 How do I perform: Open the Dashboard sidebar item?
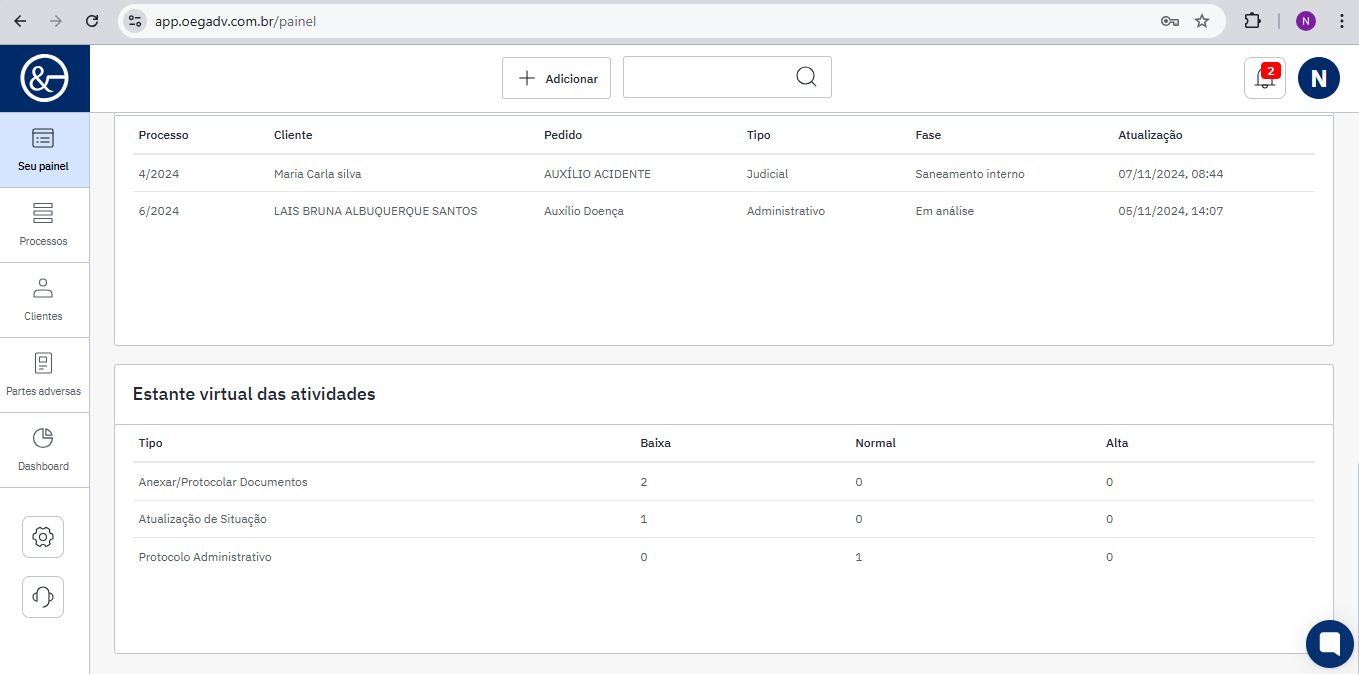pyautogui.click(x=44, y=450)
